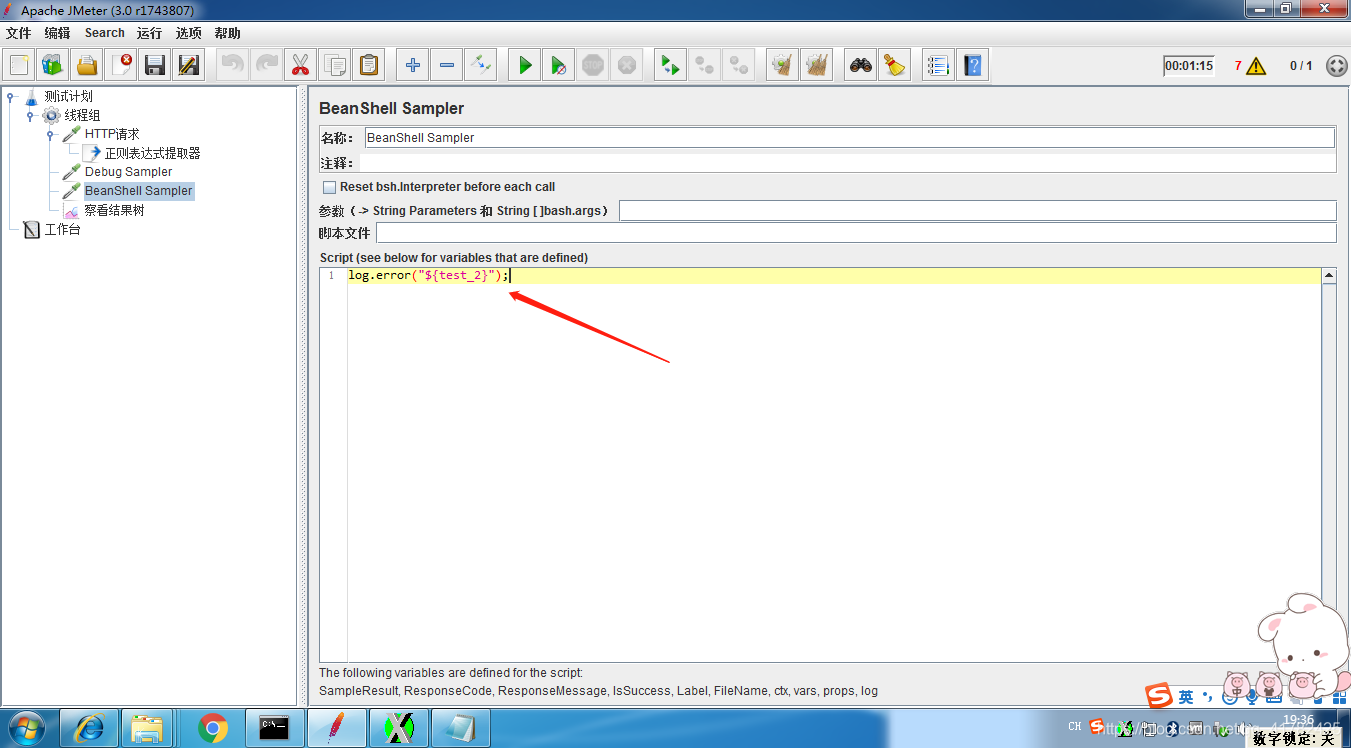Image resolution: width=1351 pixels, height=748 pixels.
Task: Collapse the 测试计划 tree node handle
Action: [x=10, y=97]
